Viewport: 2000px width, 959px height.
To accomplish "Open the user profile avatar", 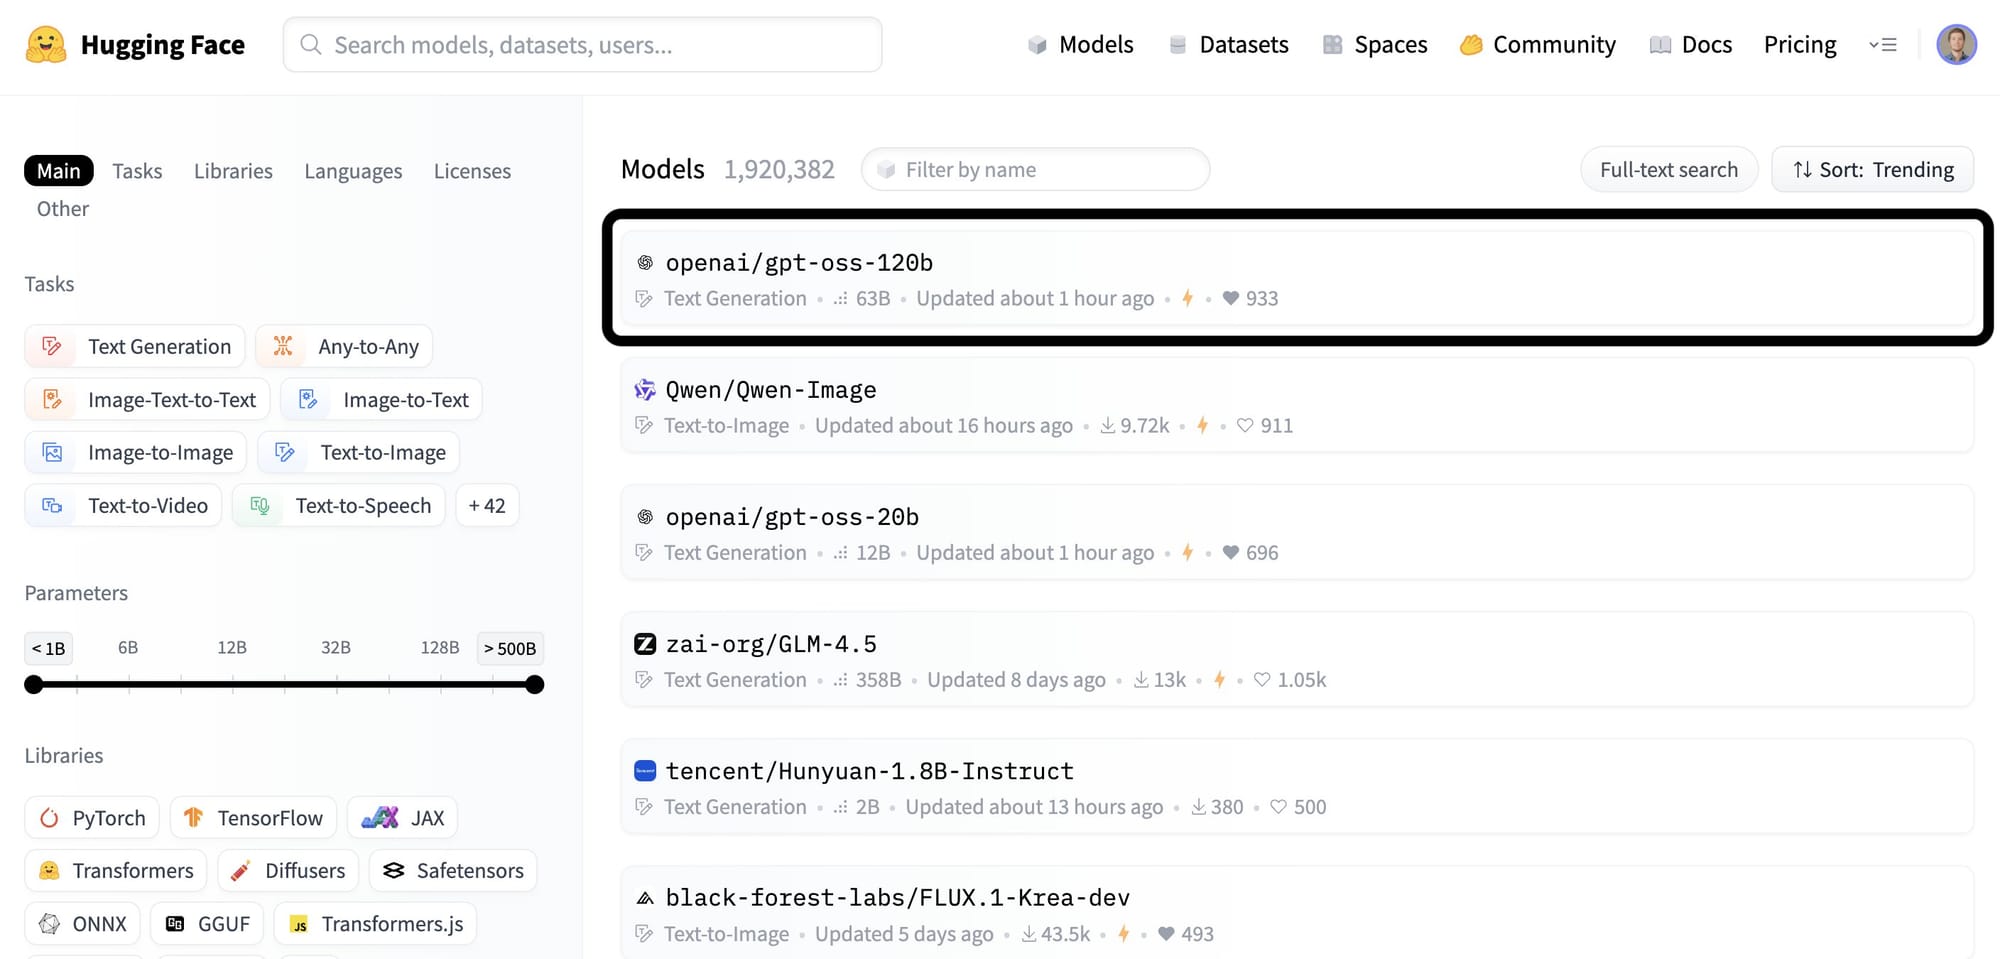I will click(x=1956, y=45).
